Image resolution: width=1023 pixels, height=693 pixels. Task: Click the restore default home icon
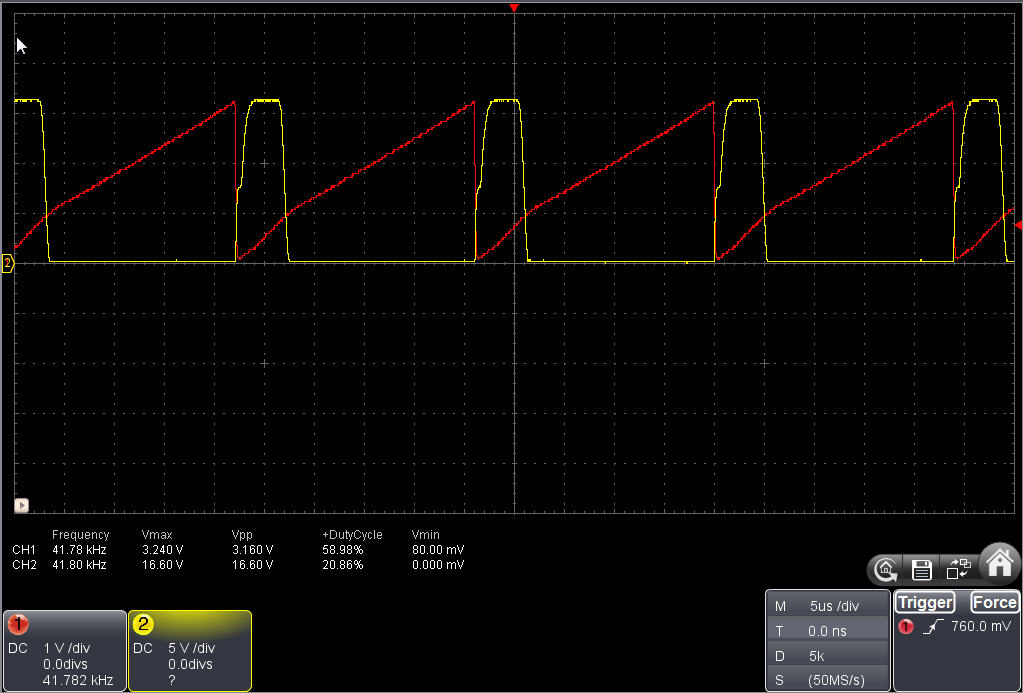pos(885,570)
